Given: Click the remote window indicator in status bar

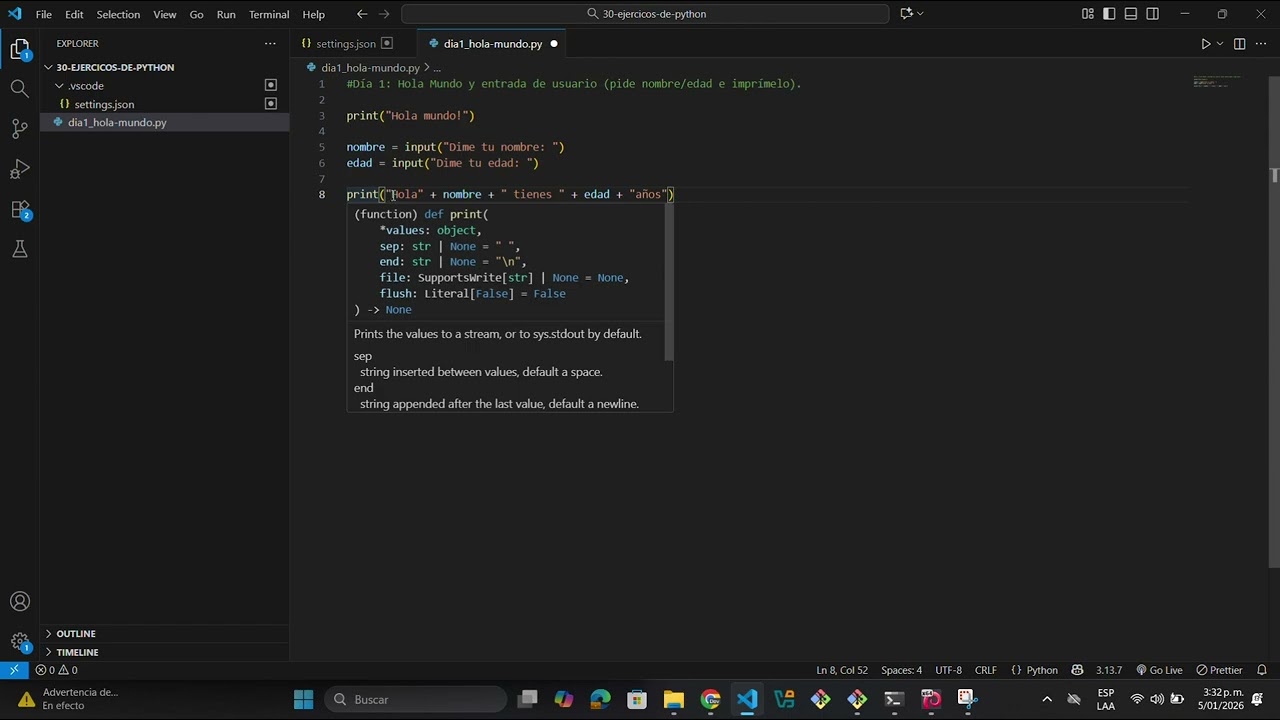Looking at the screenshot, I should click(14, 670).
